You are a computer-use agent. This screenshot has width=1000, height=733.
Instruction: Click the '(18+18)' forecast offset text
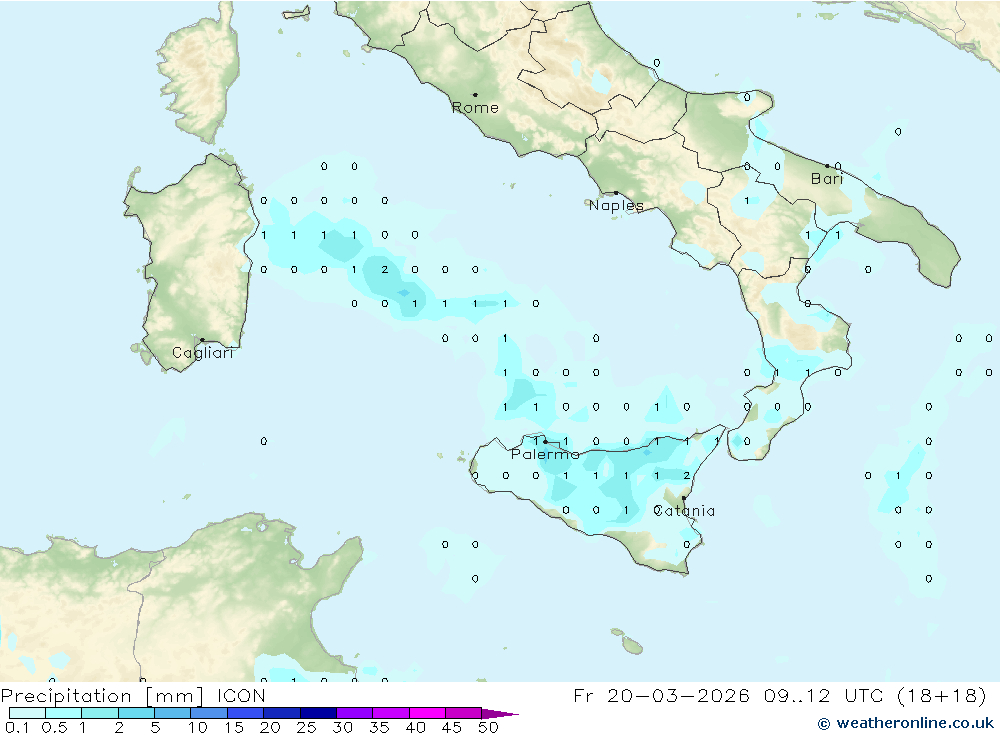[x=941, y=695]
